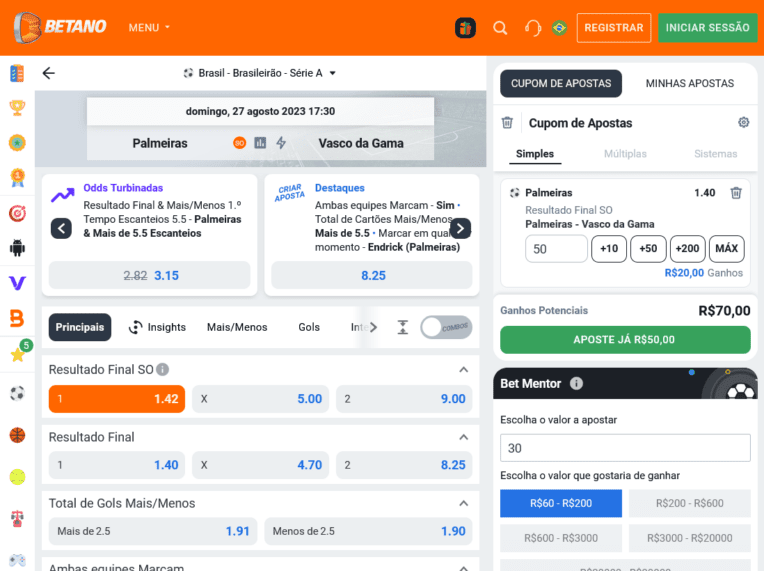Screen dimensions: 764x571
Task: Open the Gols tab
Action: click(309, 327)
